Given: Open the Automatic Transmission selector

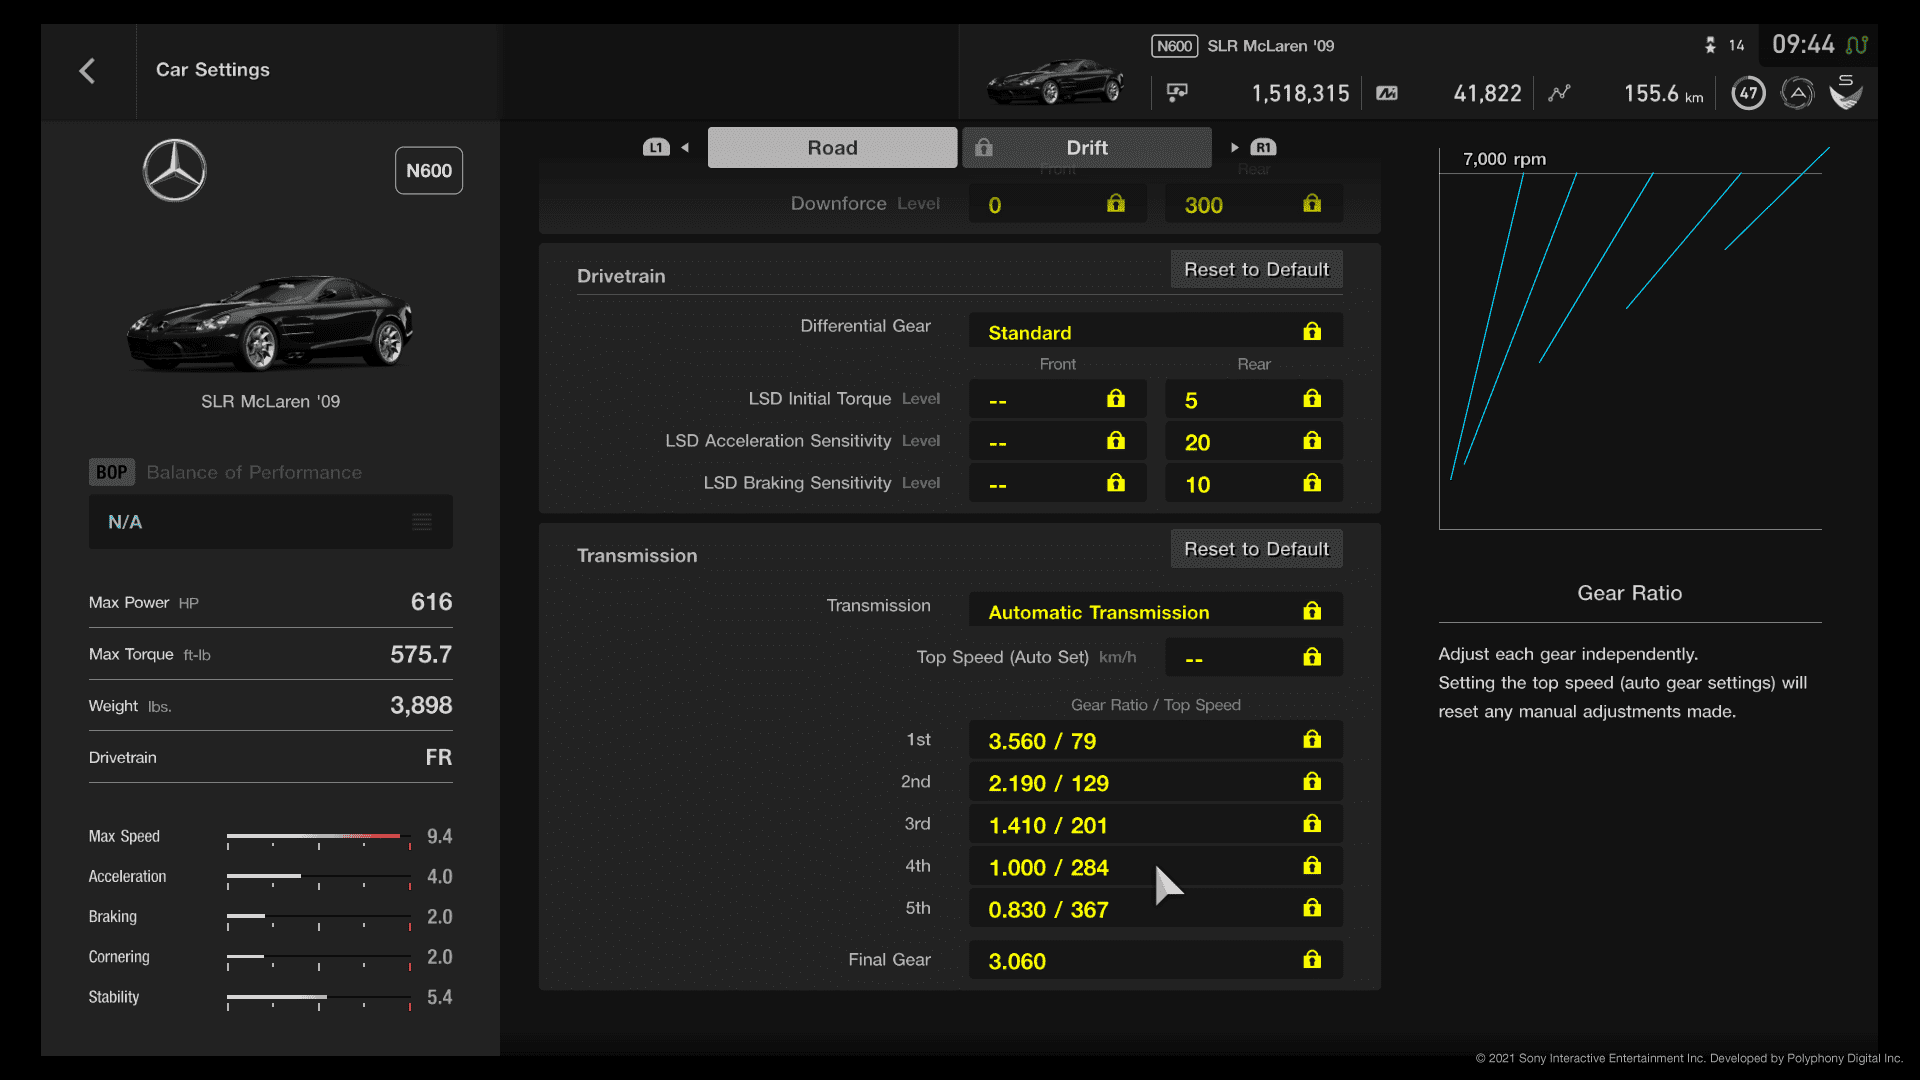Looking at the screenshot, I should pos(1155,611).
